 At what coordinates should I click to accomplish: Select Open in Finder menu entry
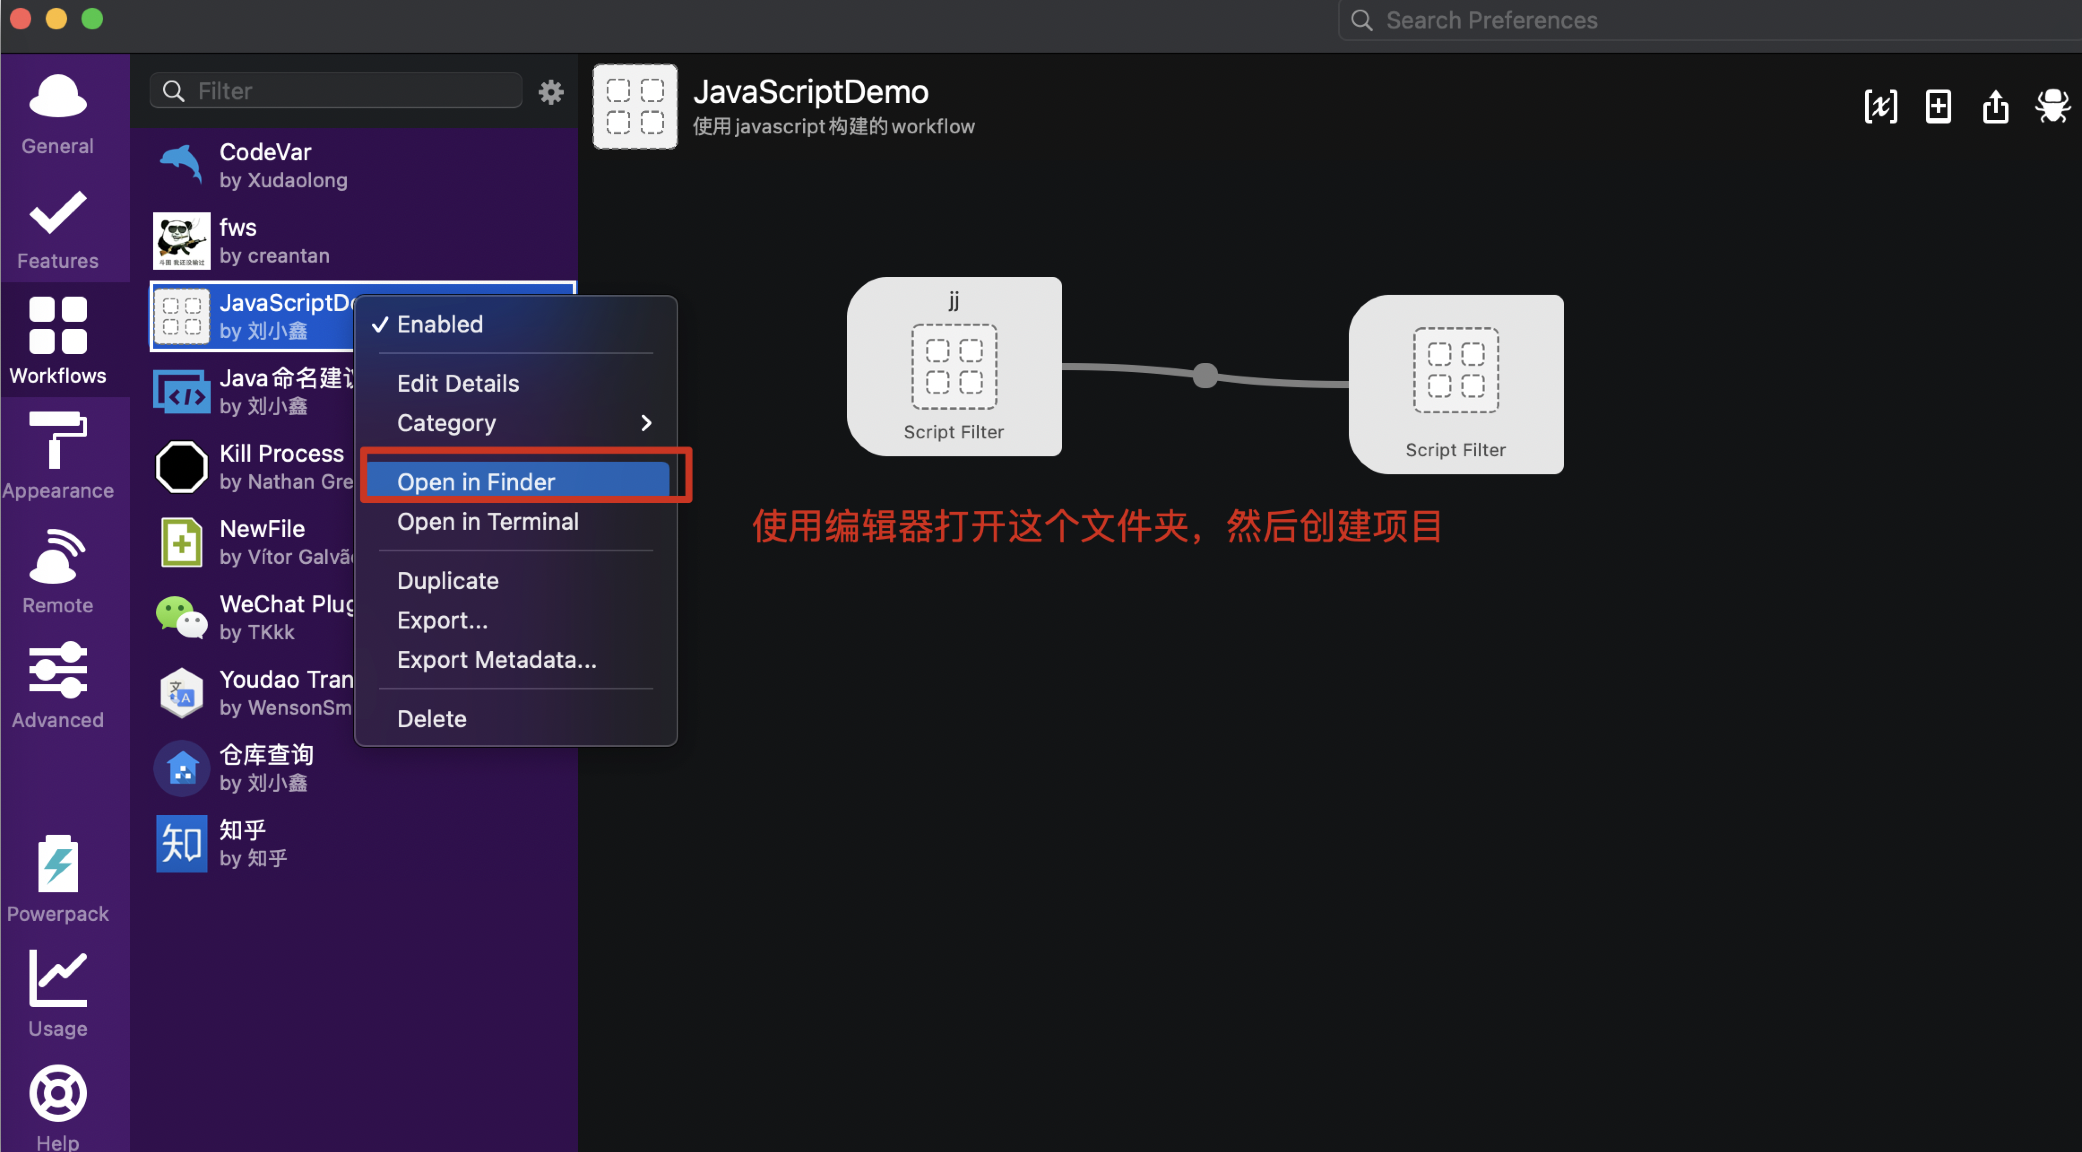pyautogui.click(x=476, y=482)
